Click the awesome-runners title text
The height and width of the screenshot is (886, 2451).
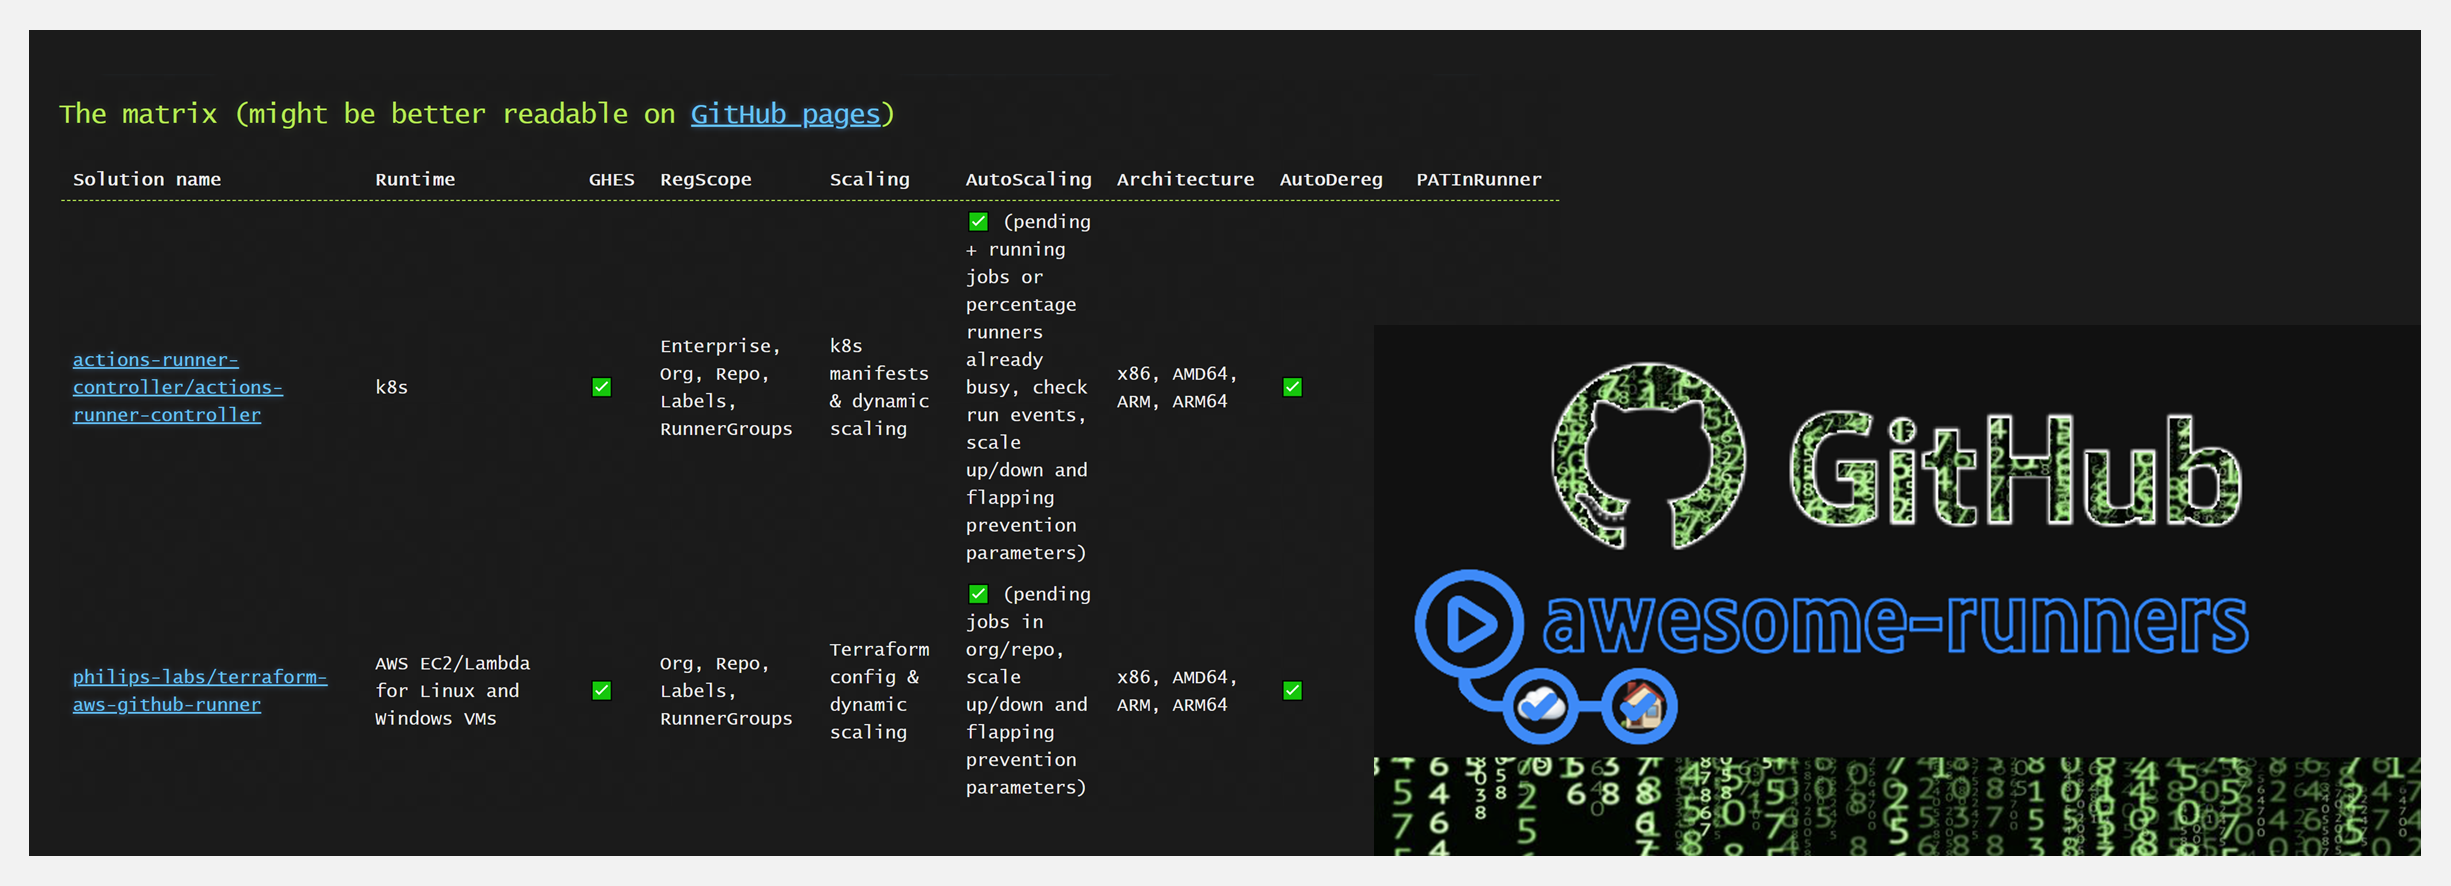click(1896, 622)
